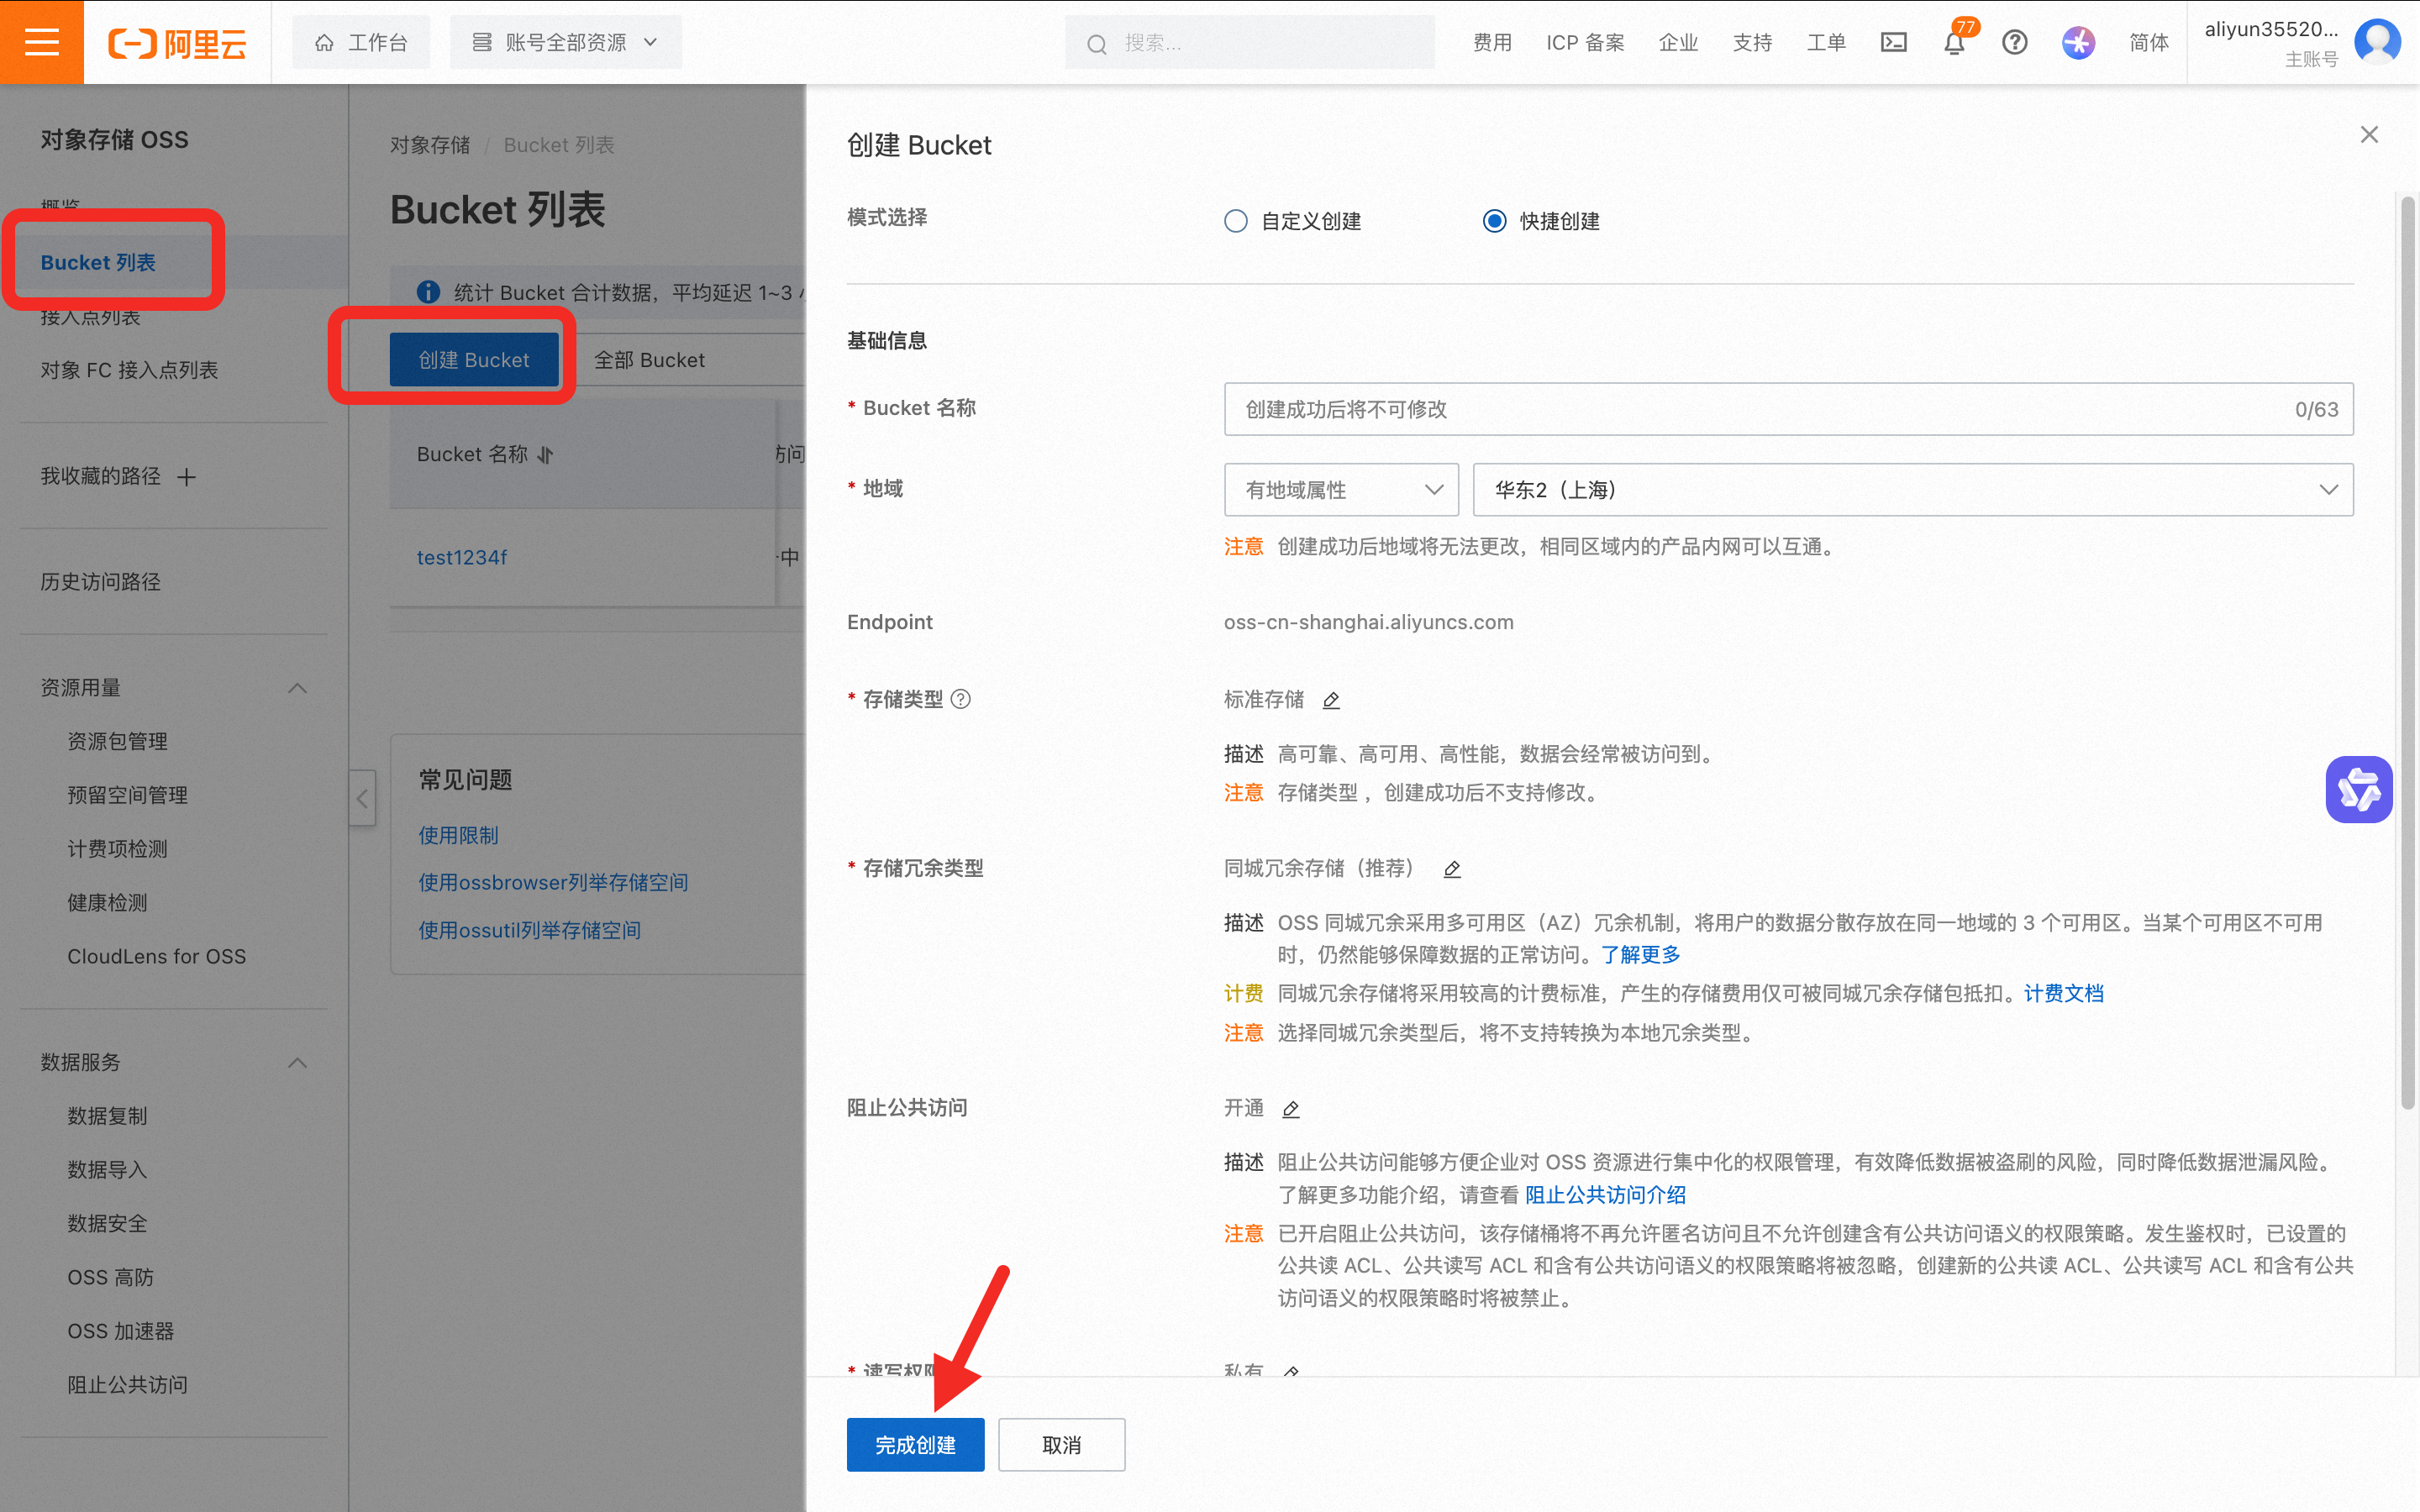The image size is (2420, 1512).
Task: Open the notifications bell
Action: click(x=1954, y=43)
